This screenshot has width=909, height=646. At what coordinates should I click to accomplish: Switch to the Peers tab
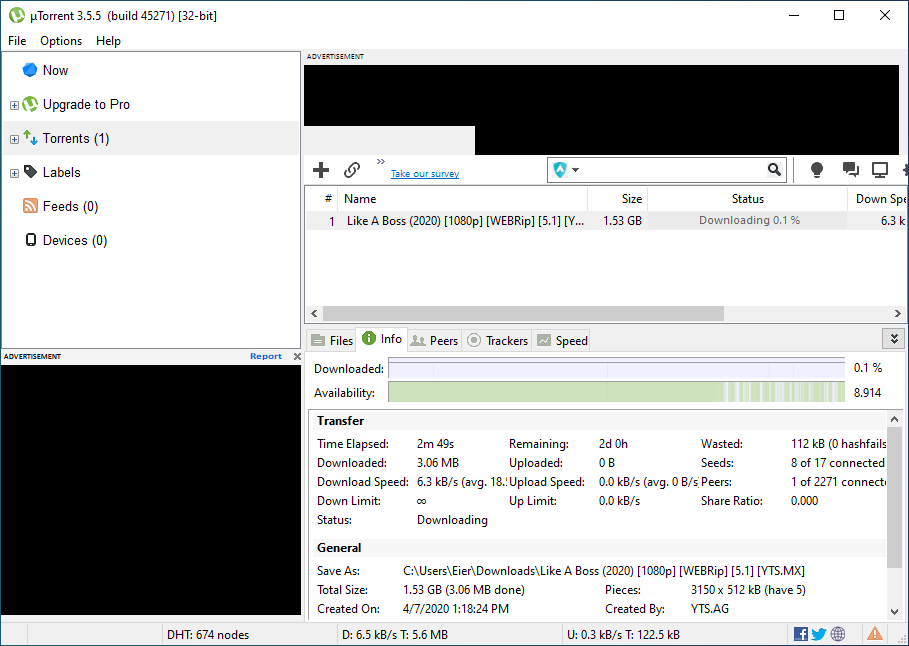435,340
